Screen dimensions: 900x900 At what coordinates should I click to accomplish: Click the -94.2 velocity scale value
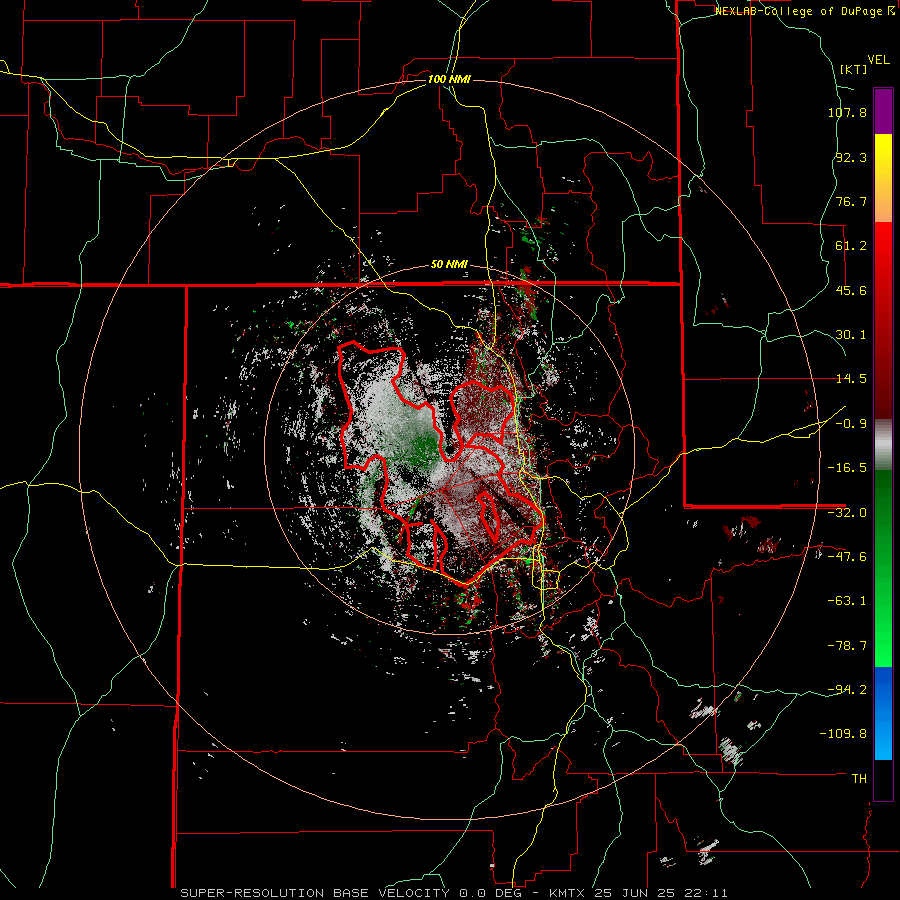[847, 690]
